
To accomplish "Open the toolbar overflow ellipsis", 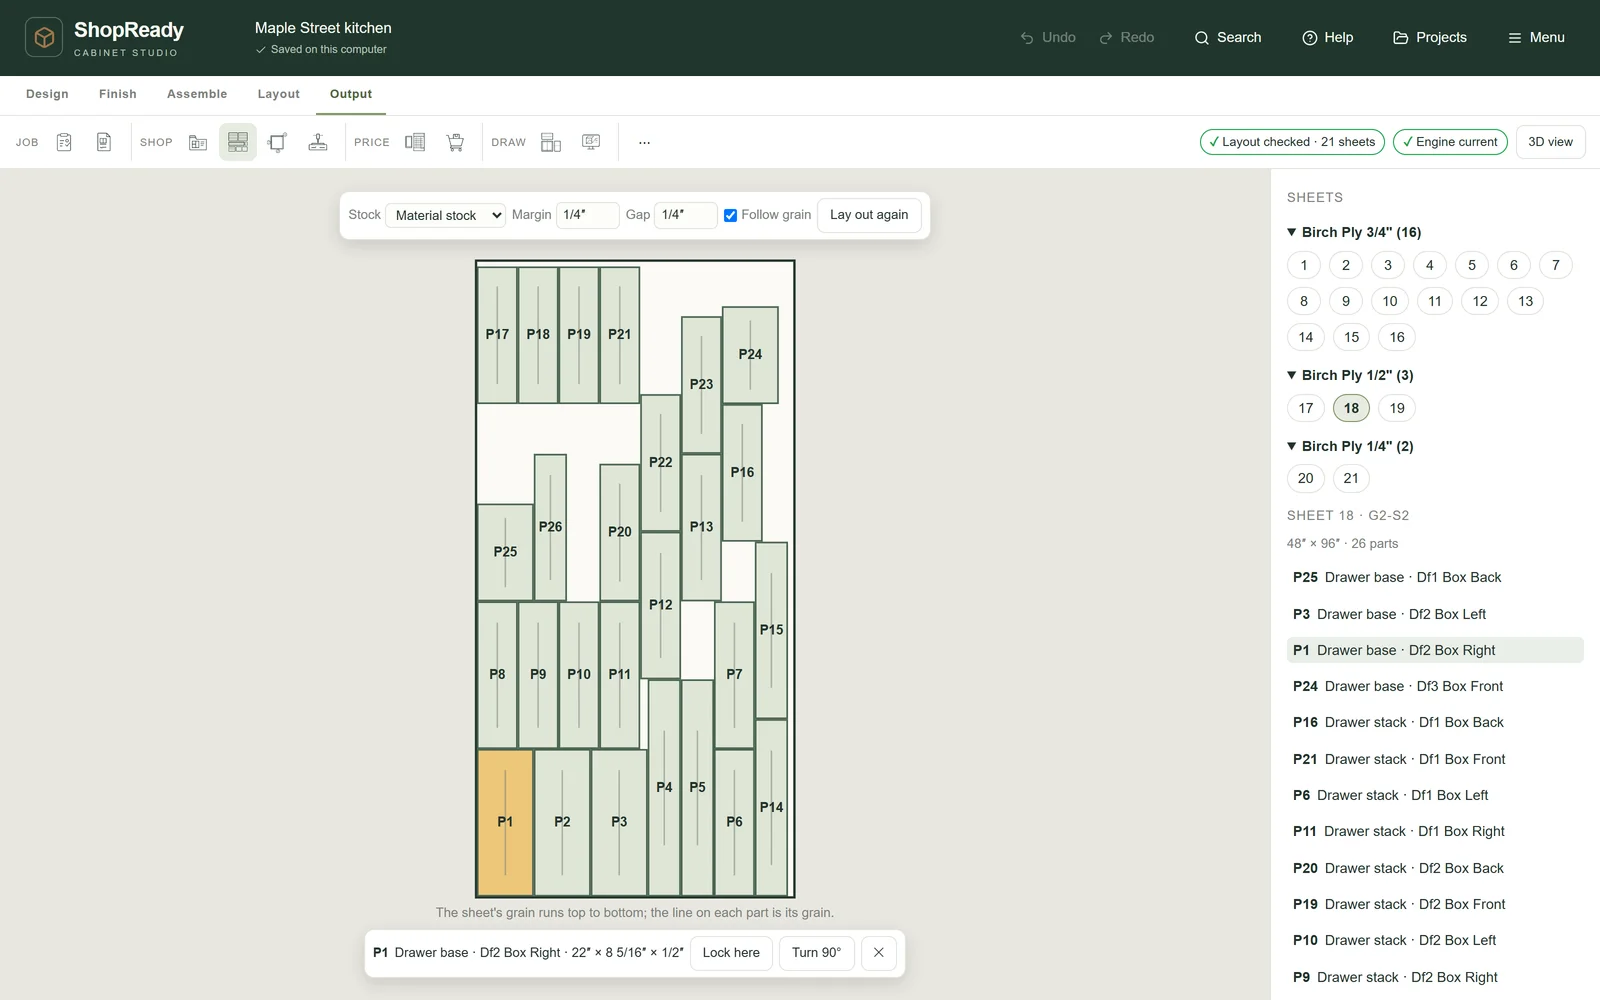I will [x=644, y=142].
